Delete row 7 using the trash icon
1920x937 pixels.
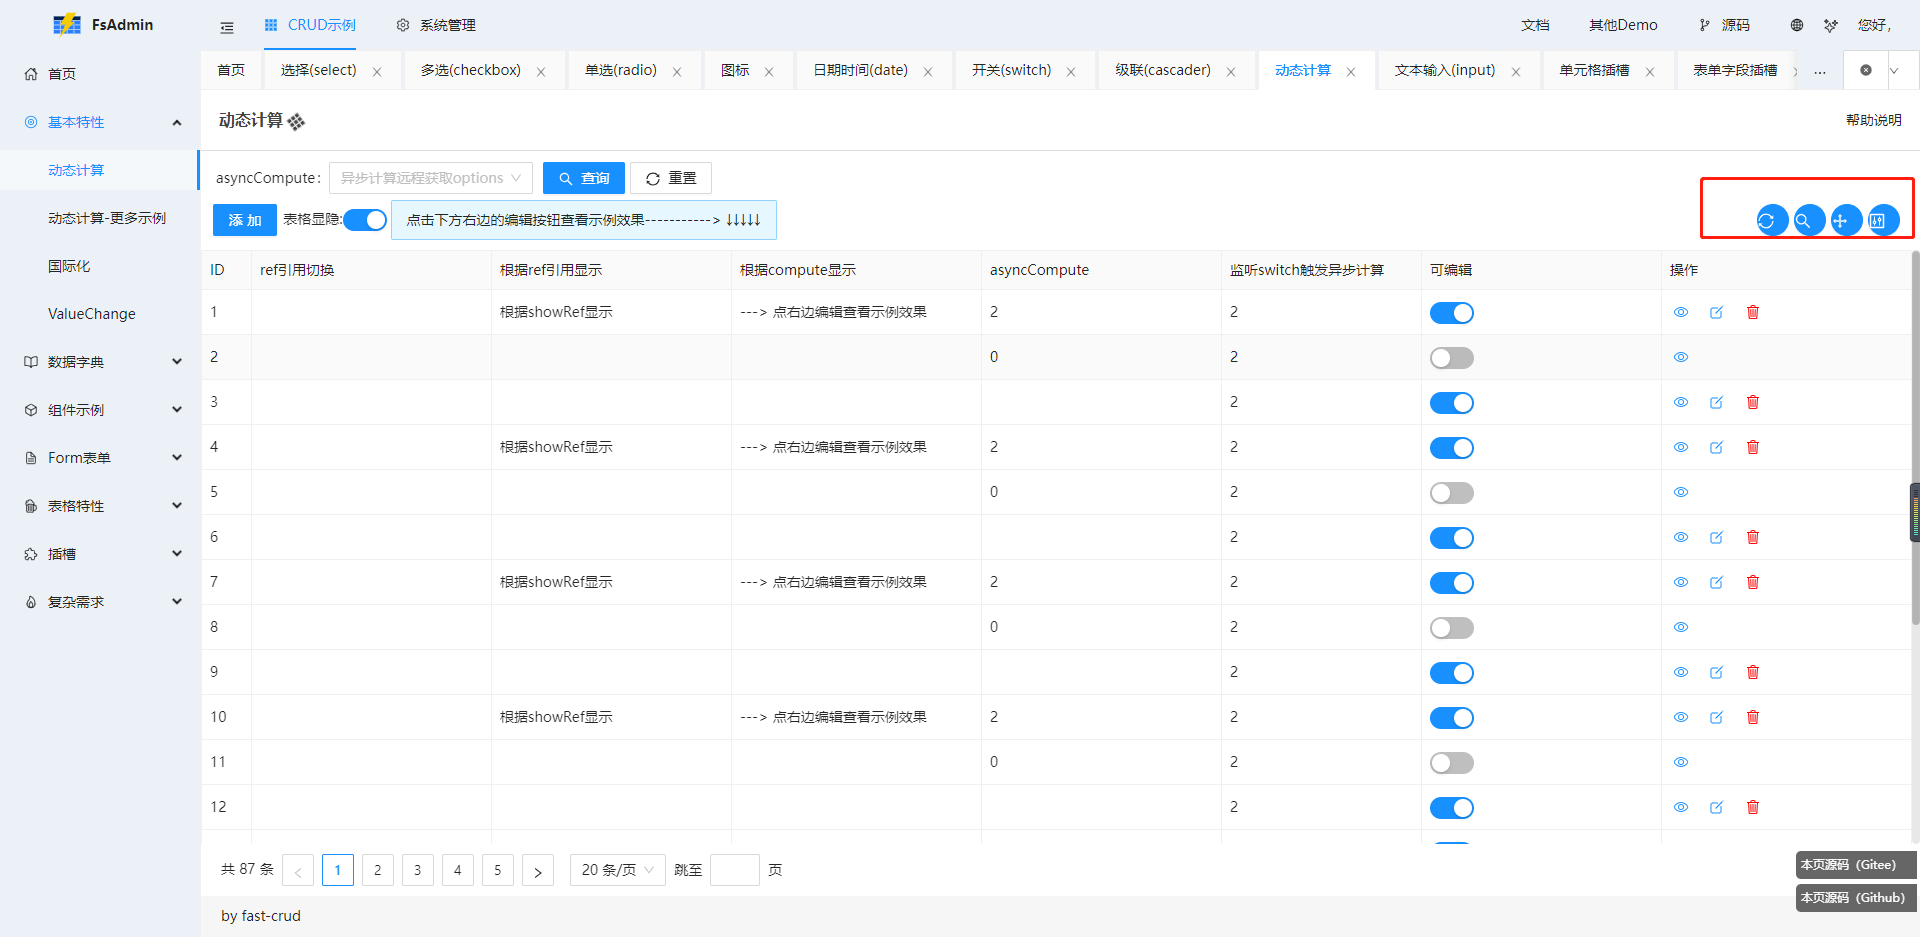point(1753,582)
